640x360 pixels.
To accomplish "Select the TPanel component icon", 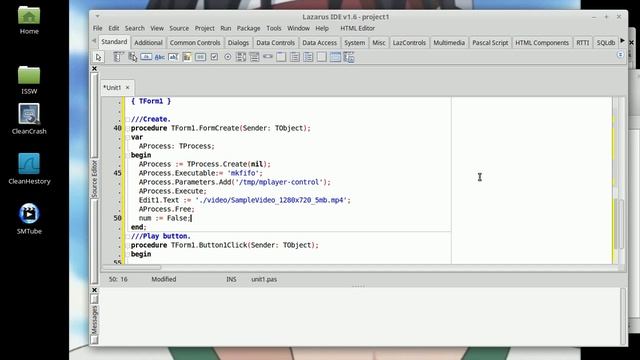I will (x=322, y=57).
